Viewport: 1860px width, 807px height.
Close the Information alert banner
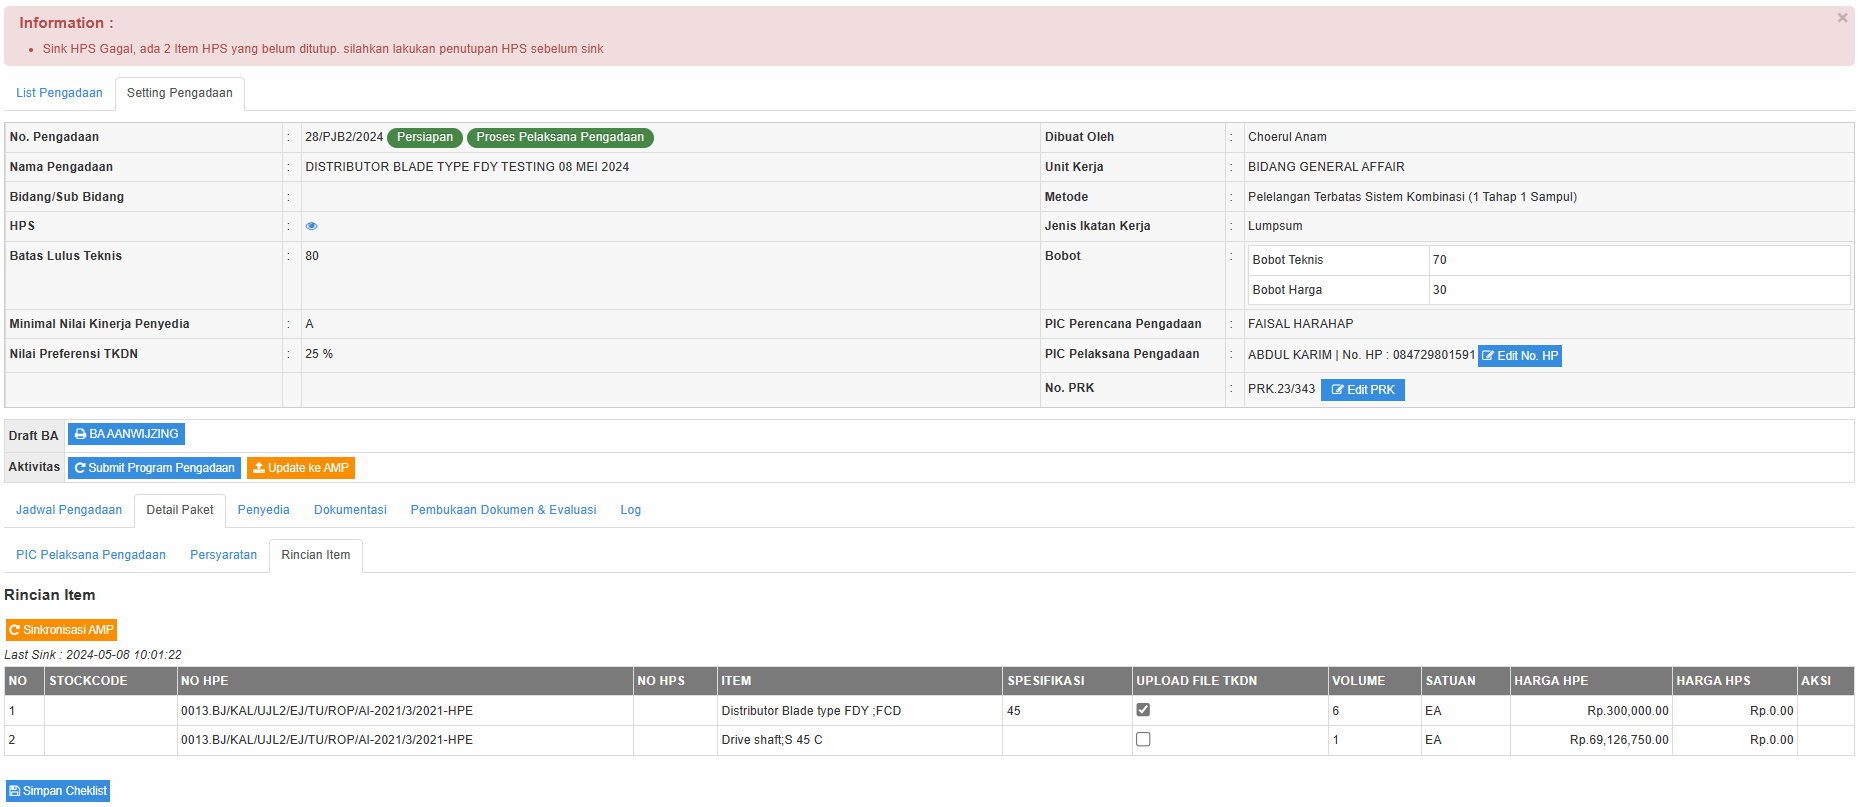(1842, 18)
